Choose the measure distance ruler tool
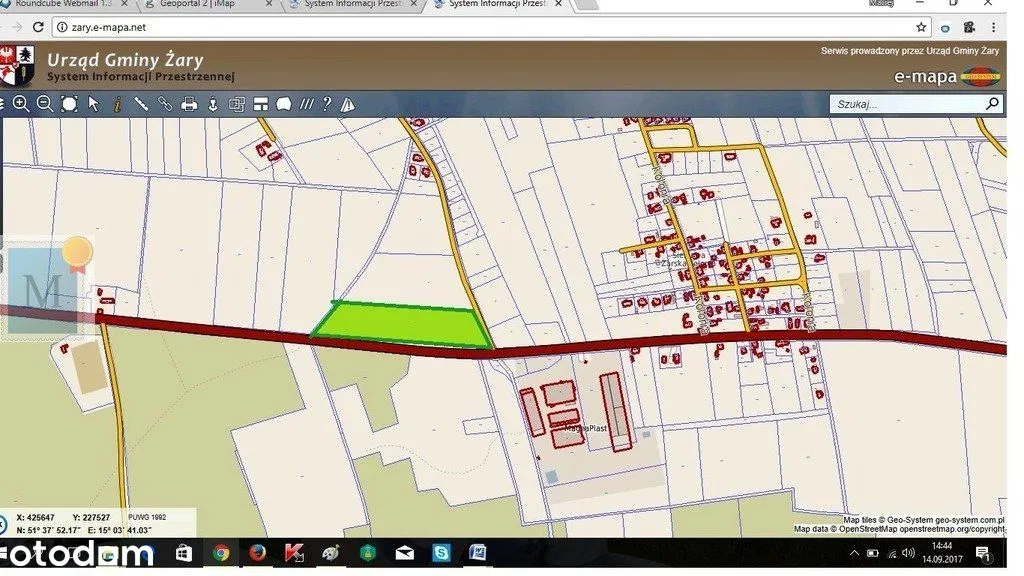Screen dimensions: 1024x576 click(x=141, y=104)
